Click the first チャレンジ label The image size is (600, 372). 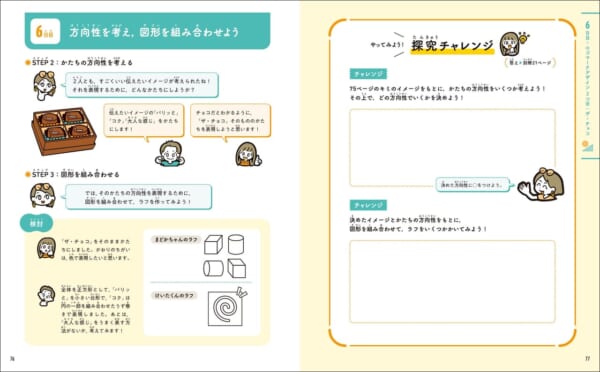pos(368,74)
